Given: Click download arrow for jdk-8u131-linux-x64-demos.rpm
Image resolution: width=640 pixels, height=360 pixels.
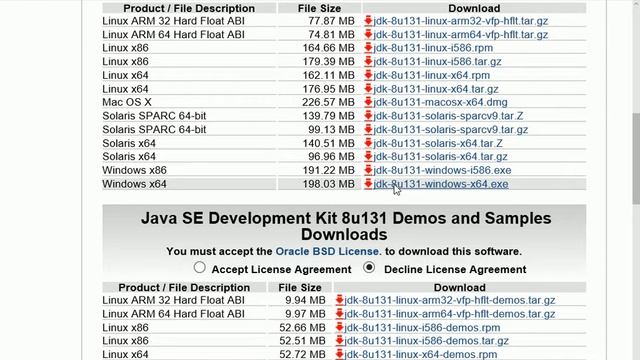Looking at the screenshot, I should [x=339, y=354].
